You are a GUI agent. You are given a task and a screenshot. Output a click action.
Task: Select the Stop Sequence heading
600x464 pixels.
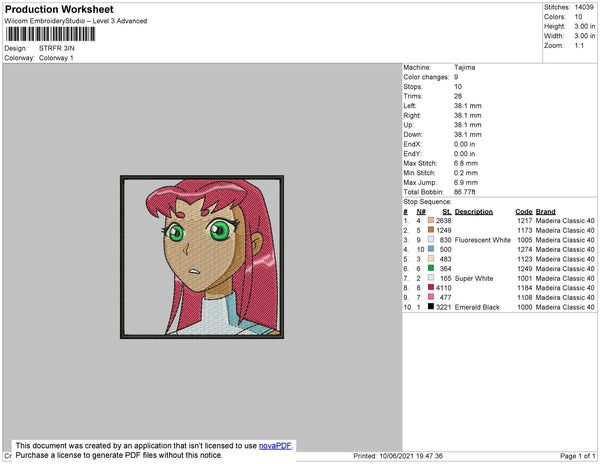pos(427,202)
